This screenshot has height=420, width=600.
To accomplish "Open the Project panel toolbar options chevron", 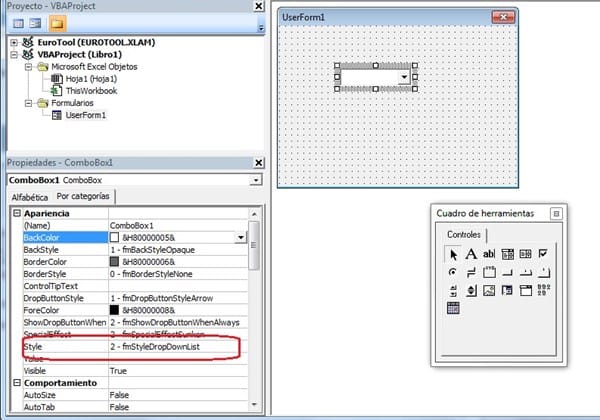I will pyautogui.click(x=261, y=28).
